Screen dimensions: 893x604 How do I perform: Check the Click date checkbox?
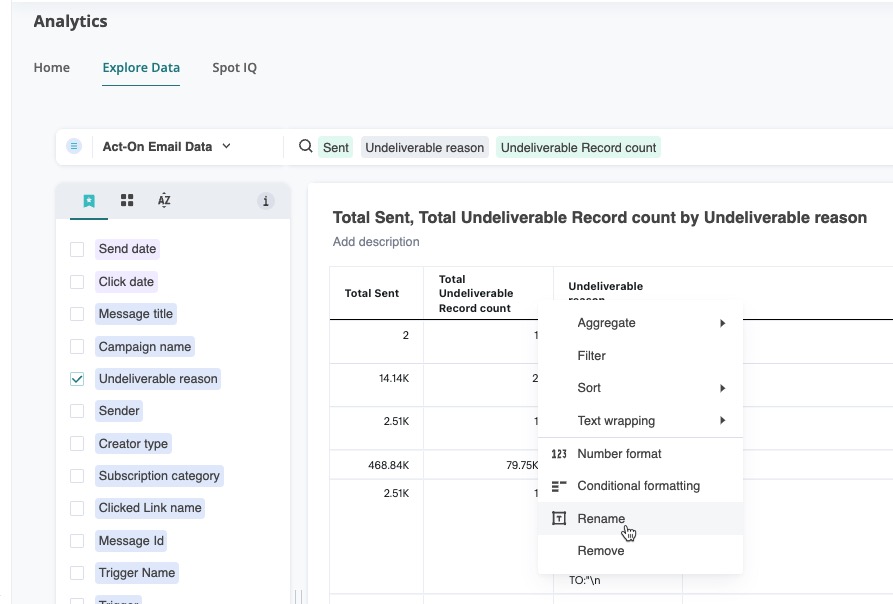click(77, 282)
